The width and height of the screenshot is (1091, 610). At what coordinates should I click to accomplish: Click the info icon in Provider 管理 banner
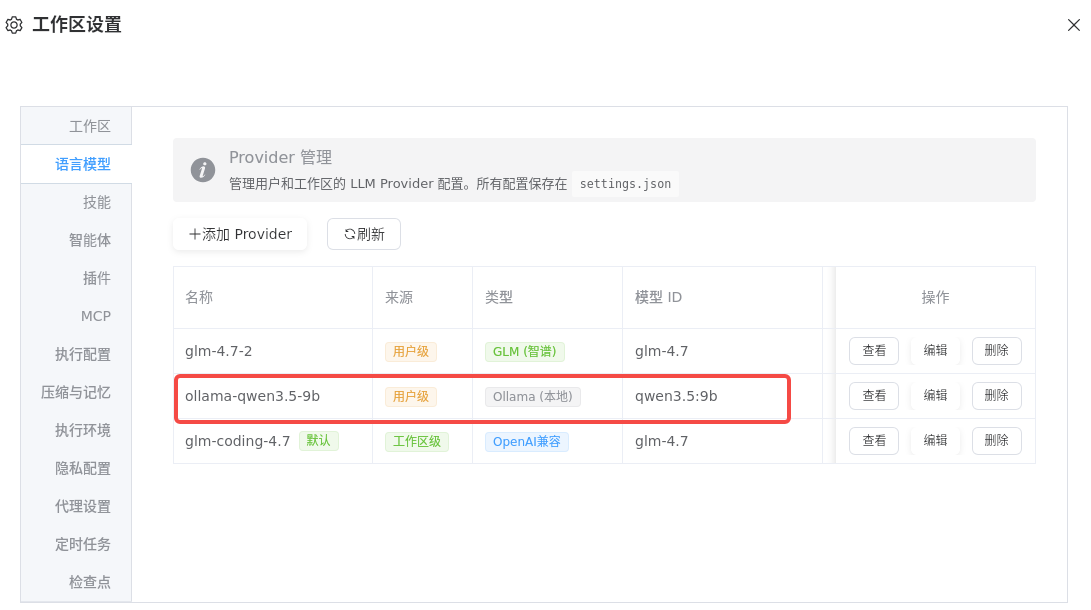pyautogui.click(x=203, y=170)
